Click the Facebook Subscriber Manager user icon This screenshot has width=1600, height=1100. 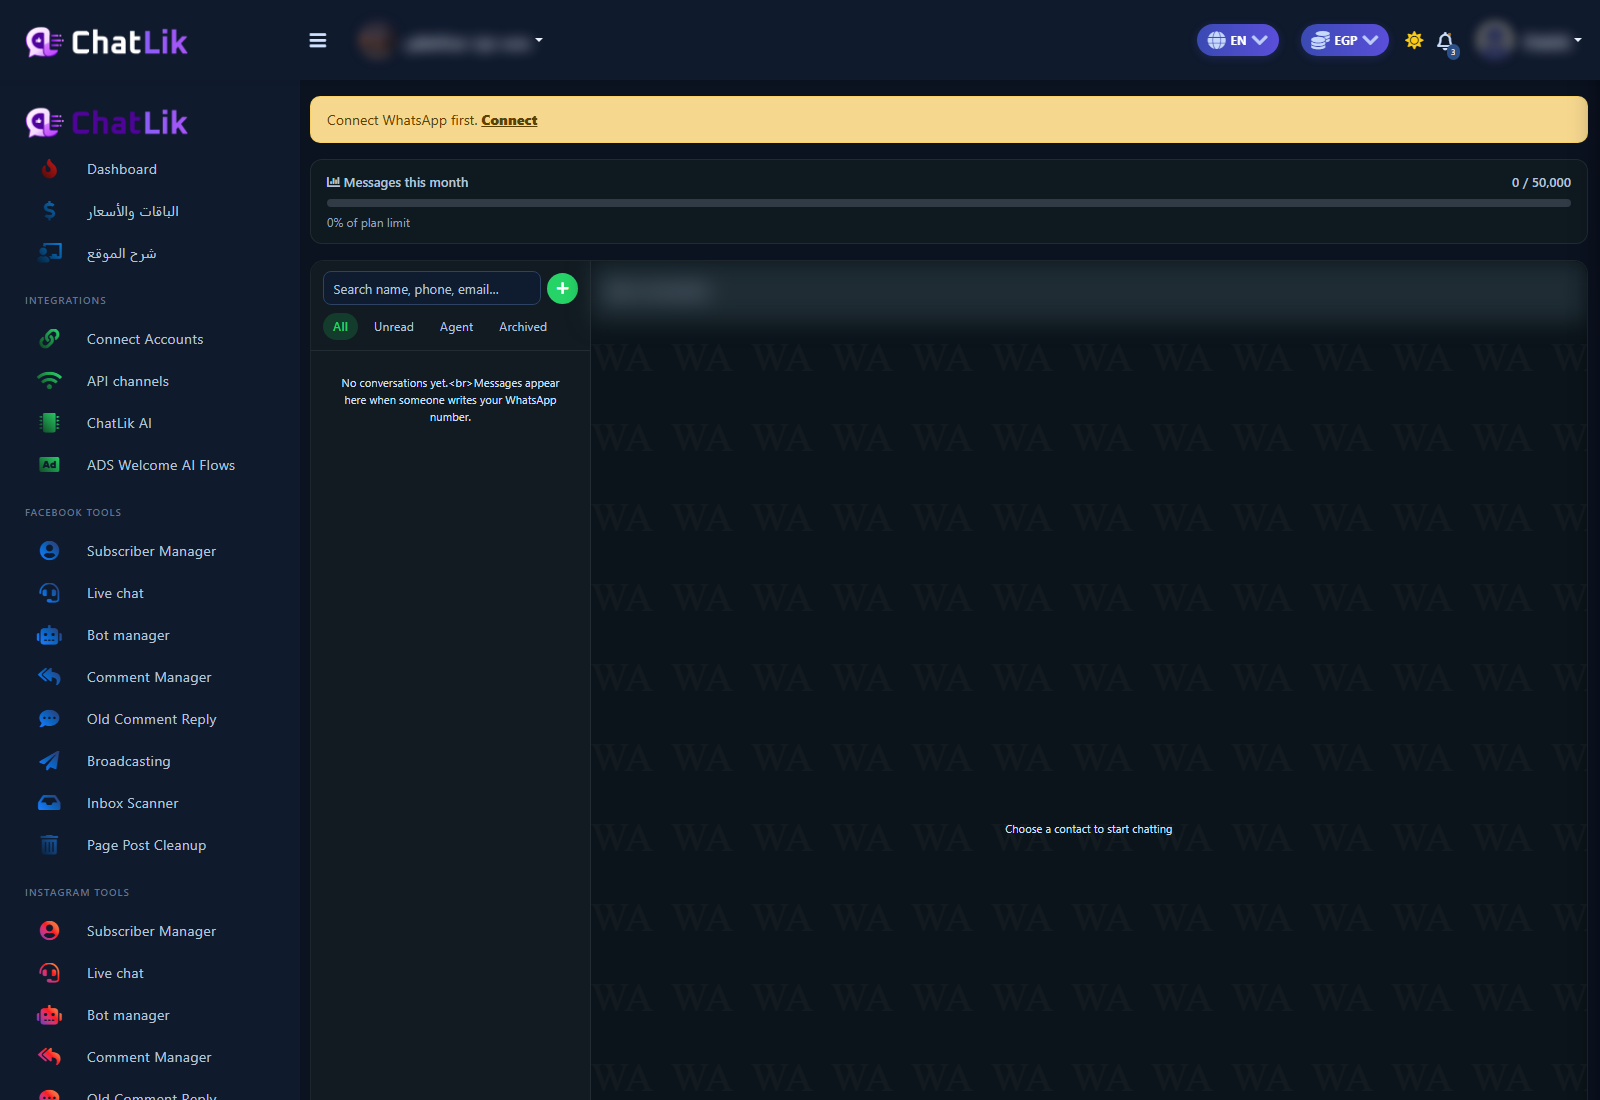[x=49, y=551]
